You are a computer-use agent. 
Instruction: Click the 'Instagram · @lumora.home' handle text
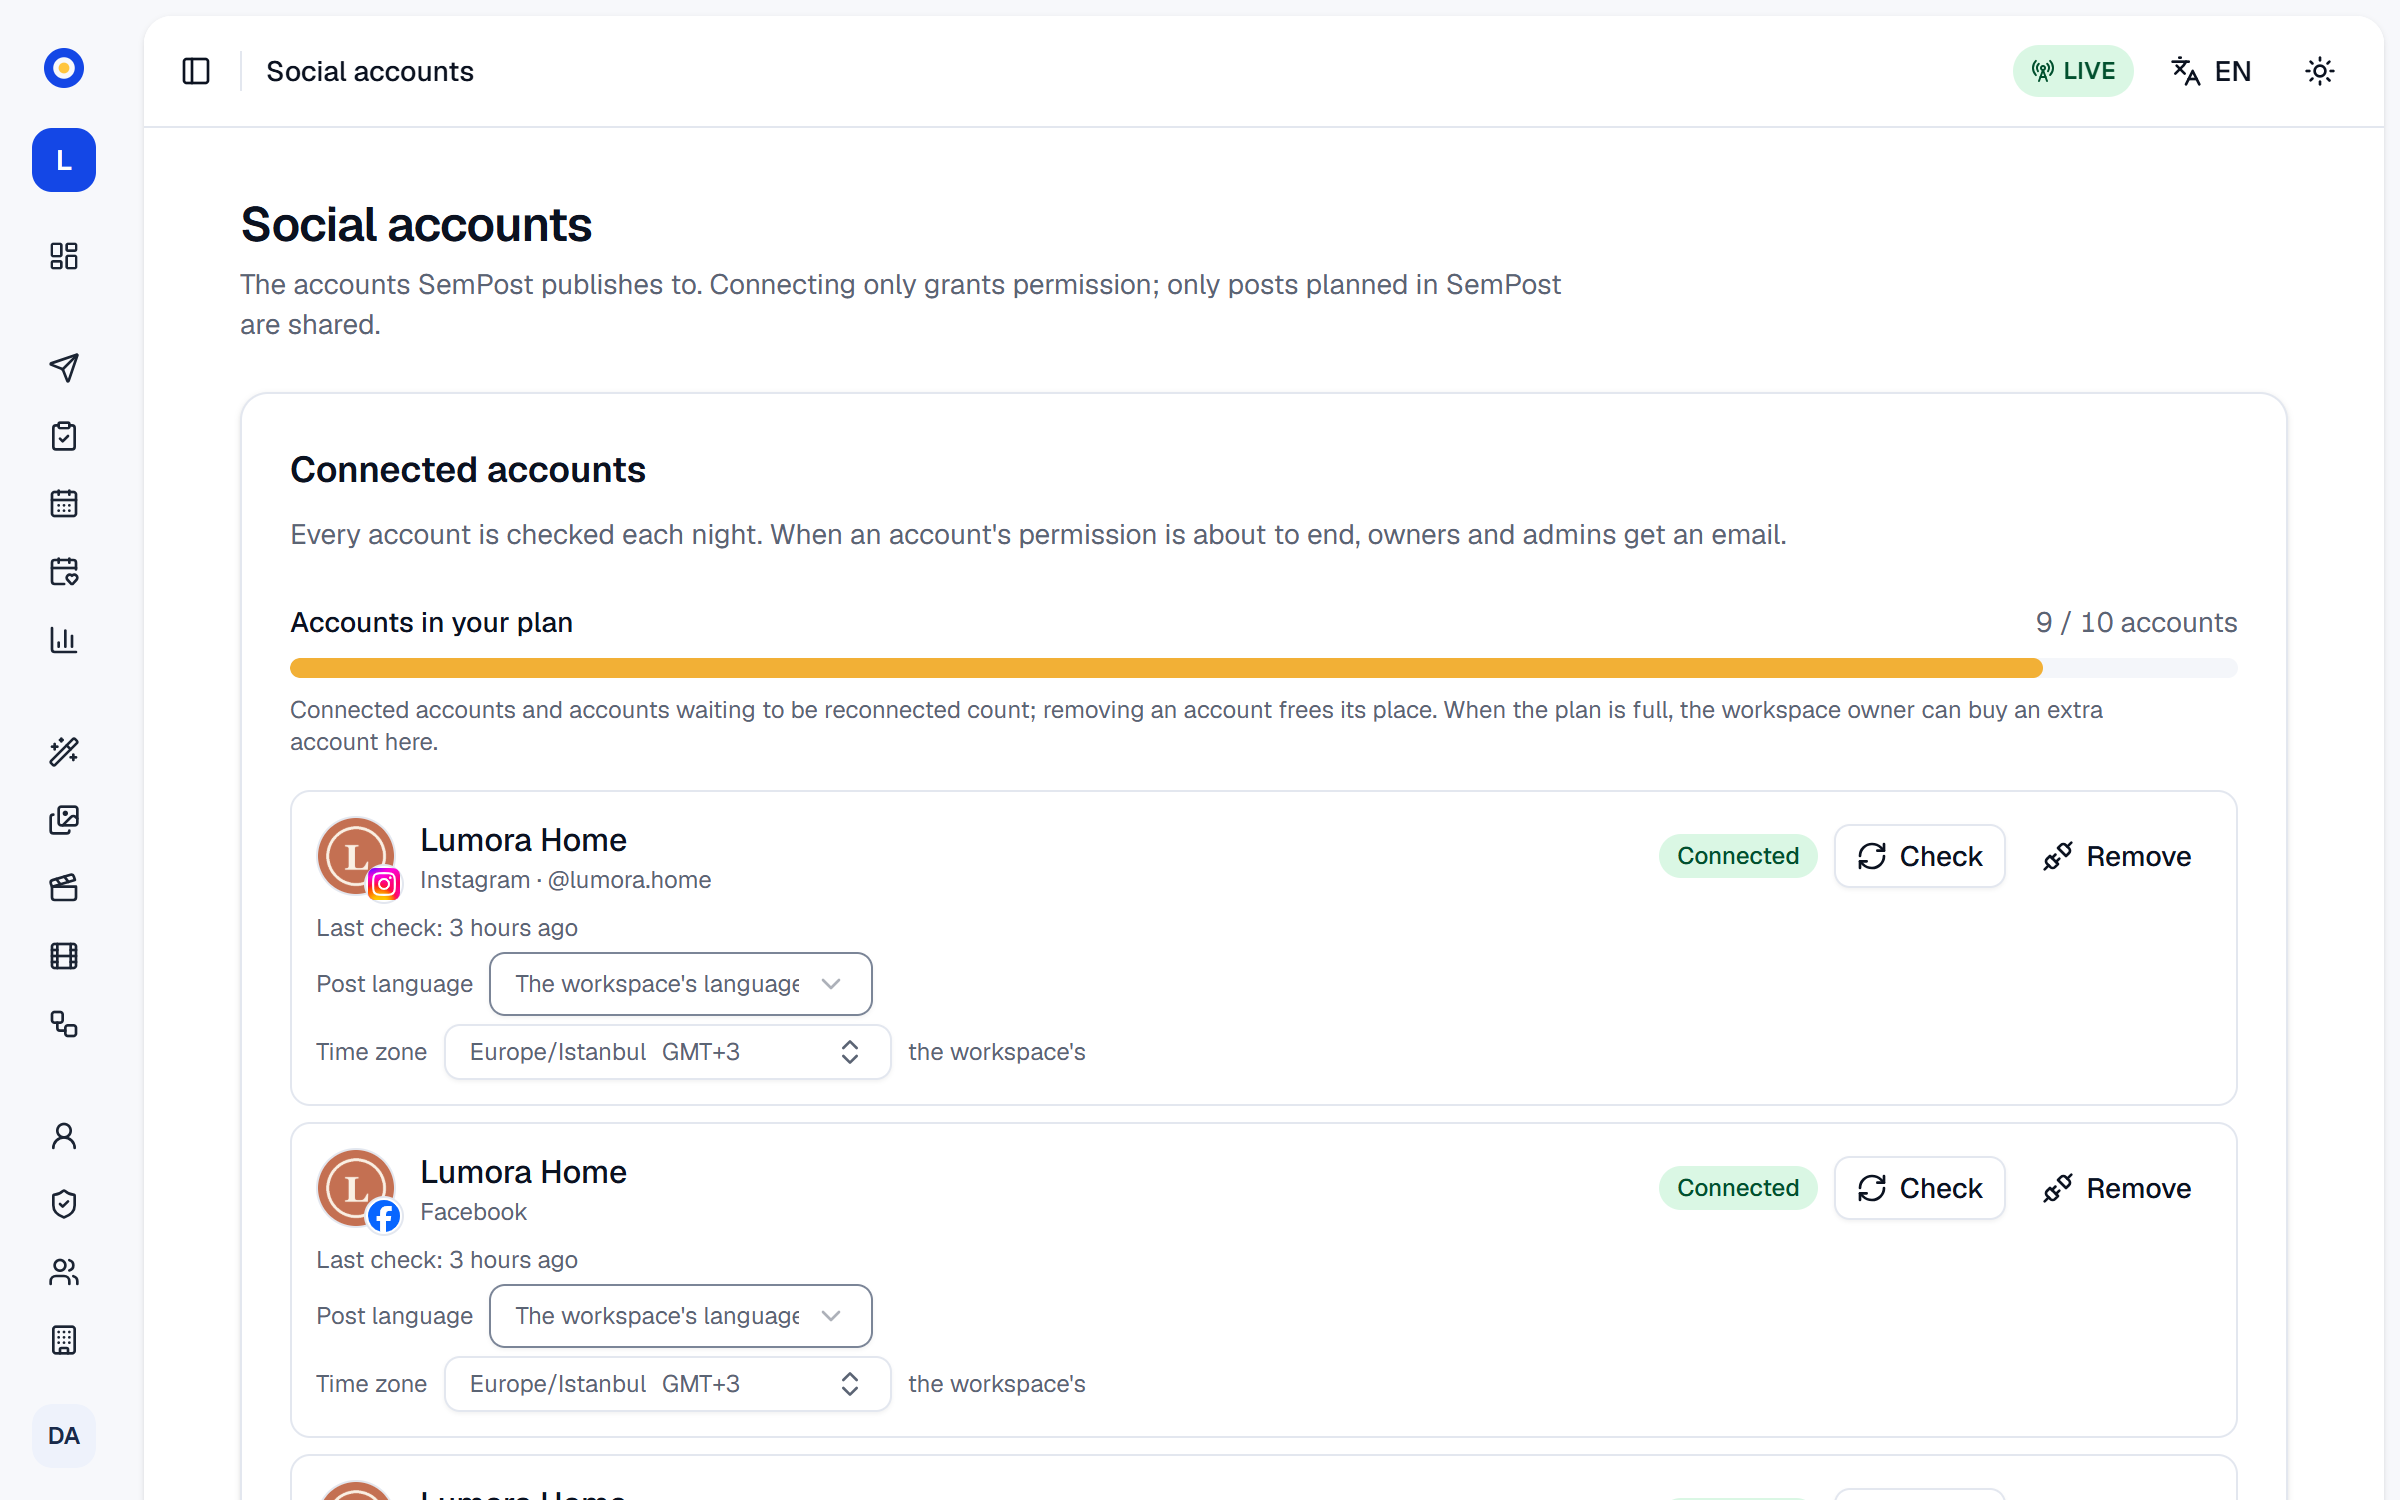point(566,880)
